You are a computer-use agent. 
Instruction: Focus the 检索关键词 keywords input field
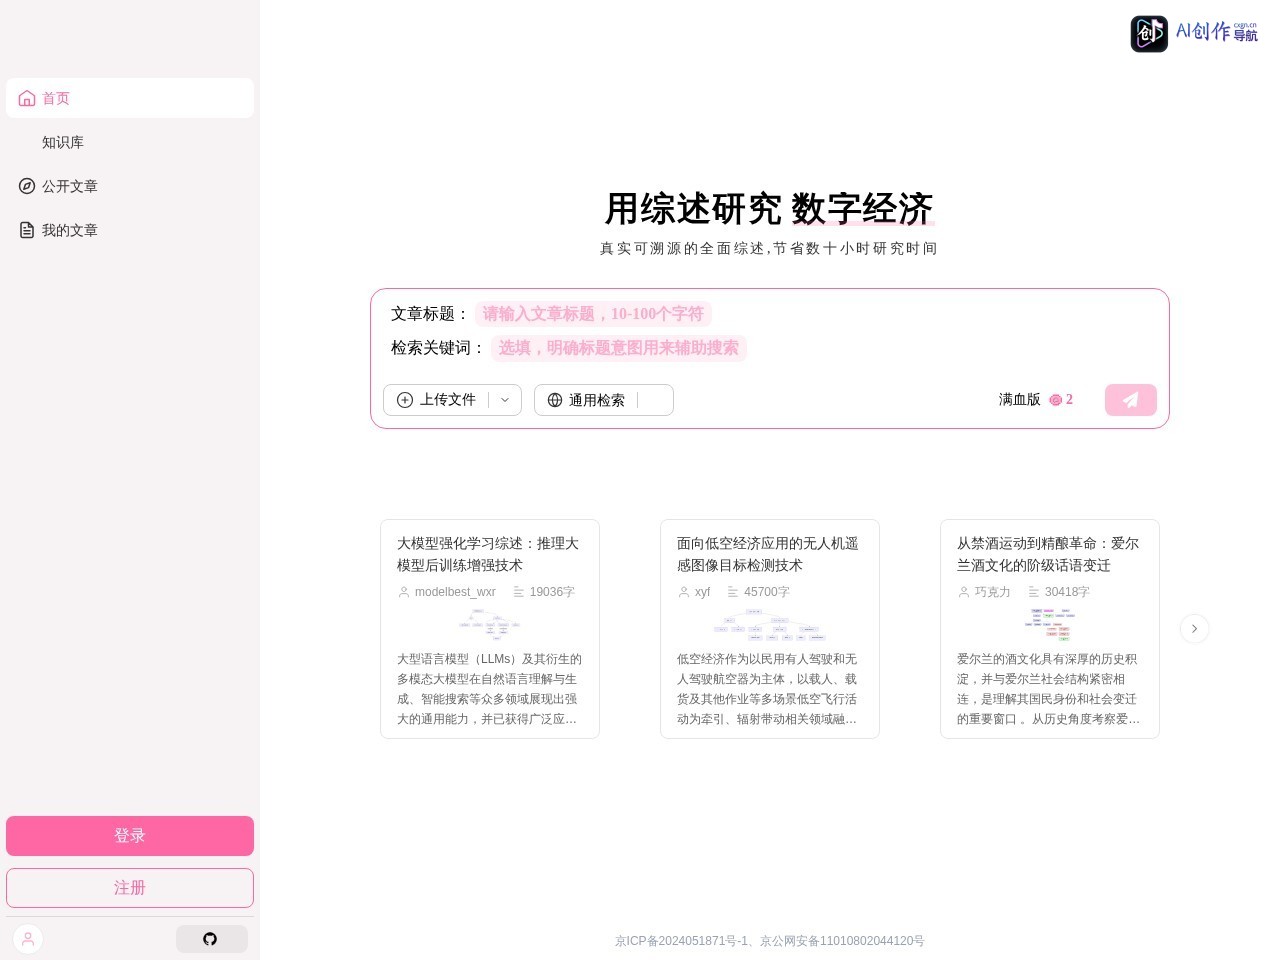(x=618, y=348)
